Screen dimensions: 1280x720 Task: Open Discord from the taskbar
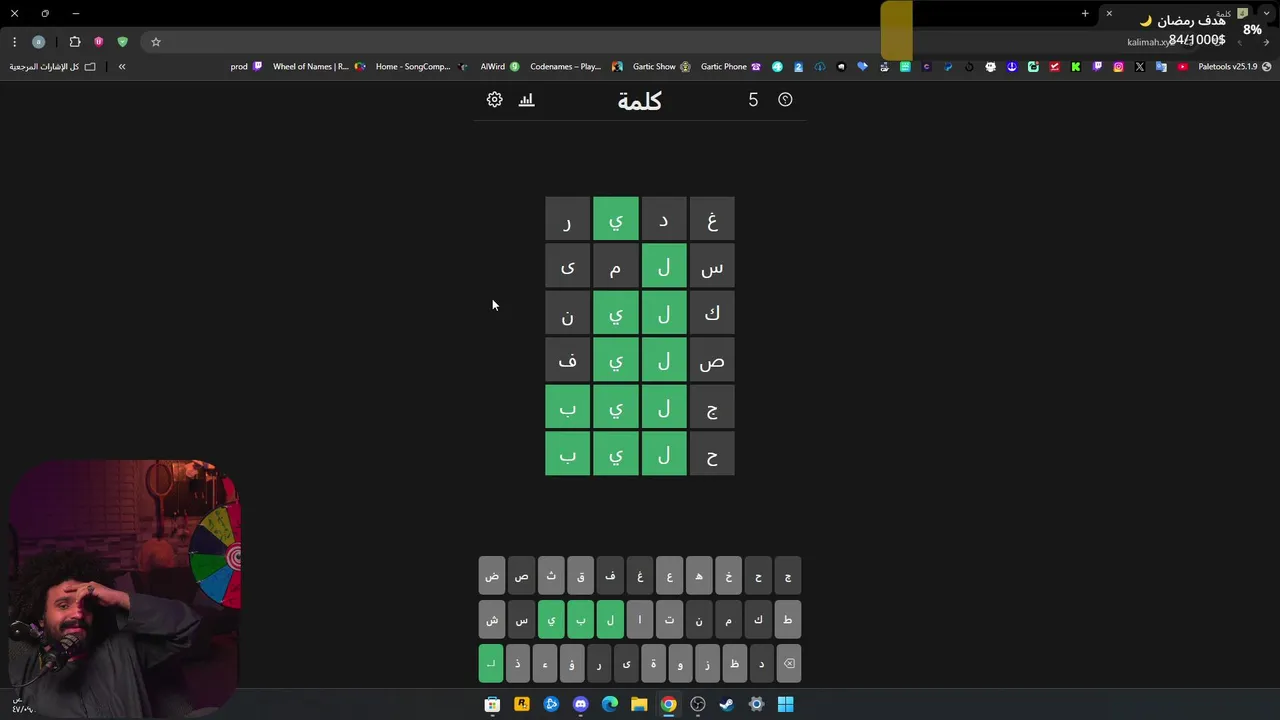tap(580, 705)
